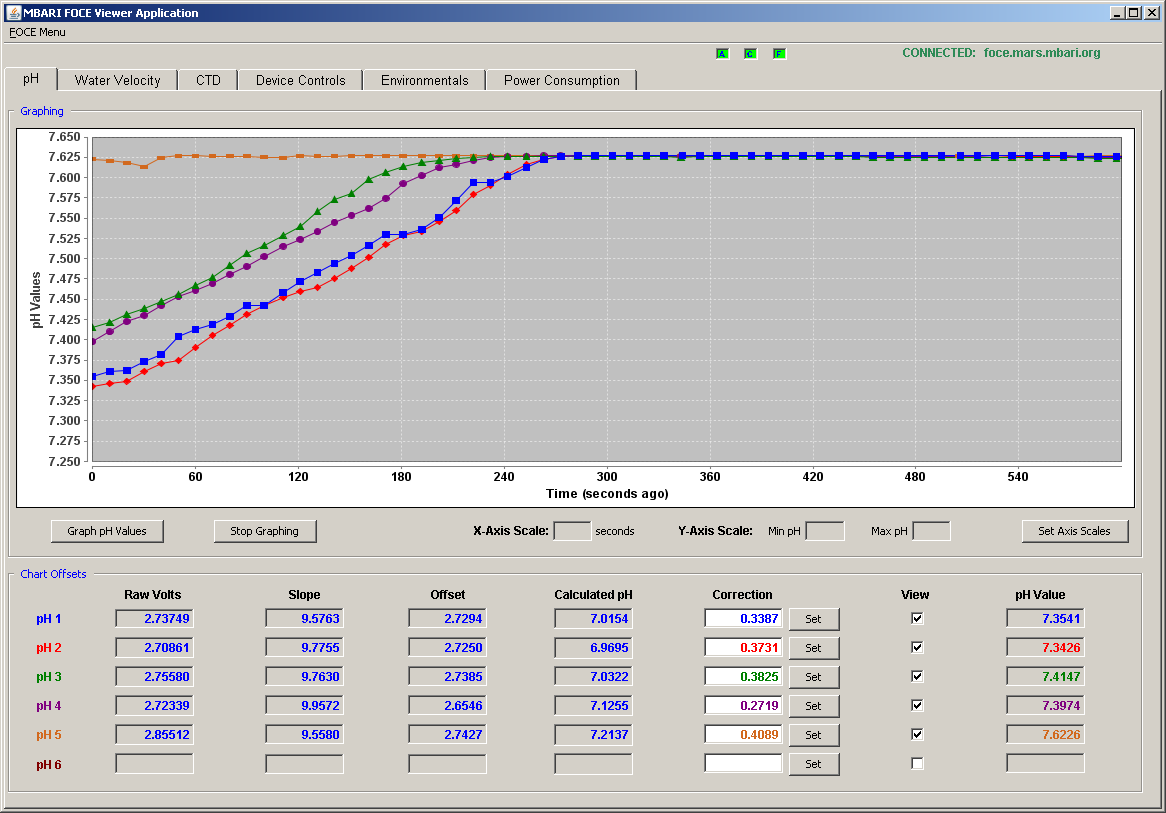Click the pH 4 Correction field
This screenshot has height=813, width=1166.
coord(744,705)
